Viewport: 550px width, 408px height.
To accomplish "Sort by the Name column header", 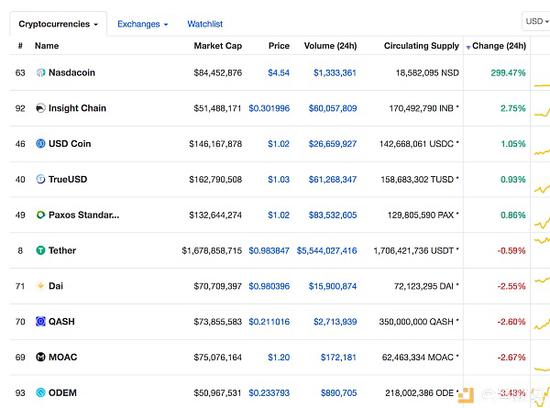I will 47,46.
